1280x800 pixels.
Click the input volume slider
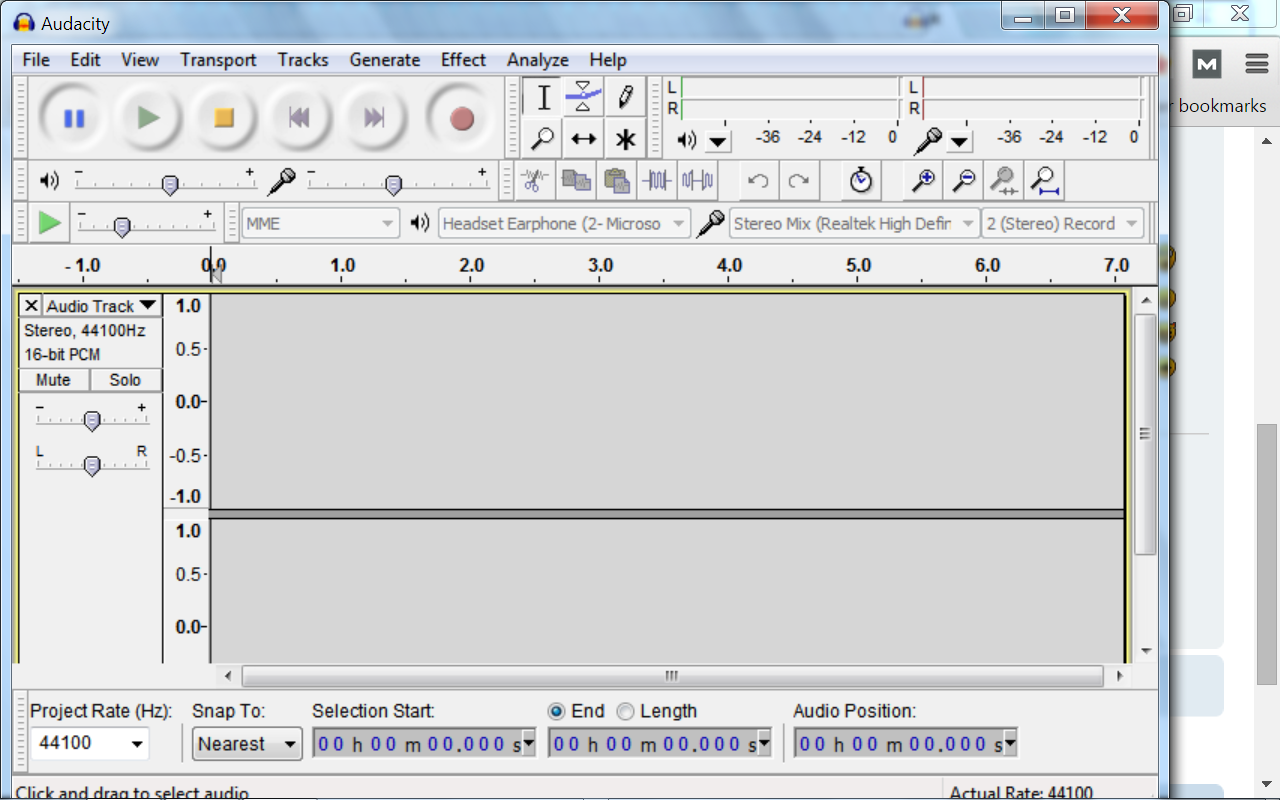pos(398,181)
